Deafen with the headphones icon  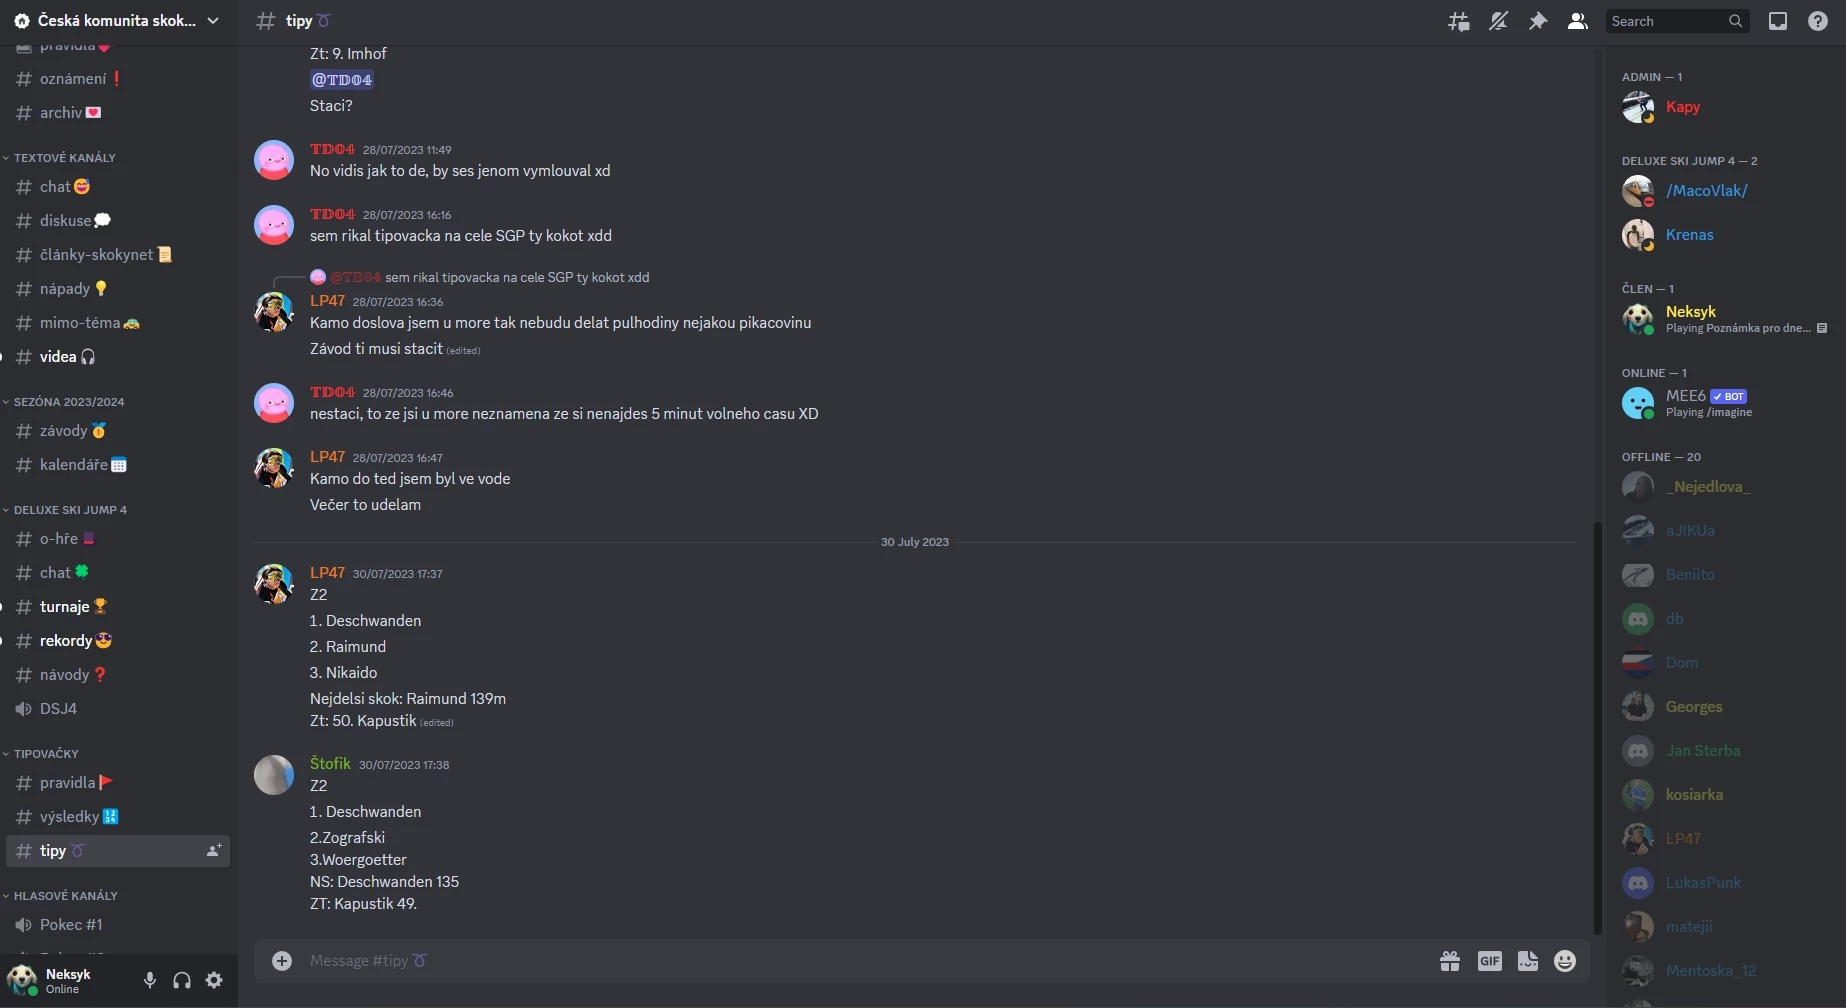point(182,980)
